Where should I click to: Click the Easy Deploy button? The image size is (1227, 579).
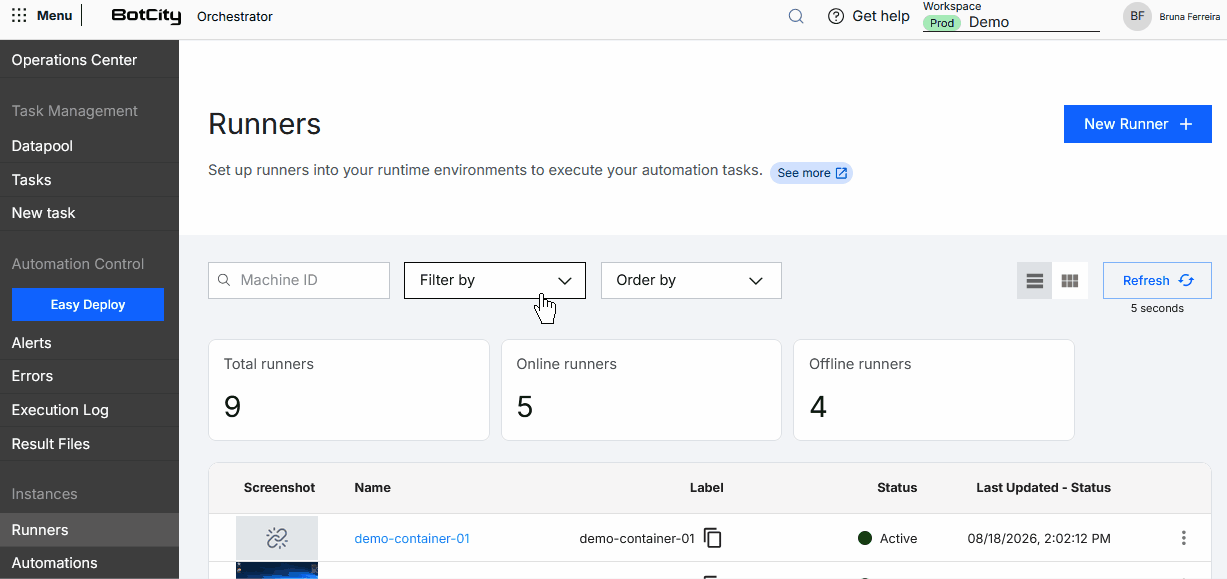pyautogui.click(x=88, y=305)
